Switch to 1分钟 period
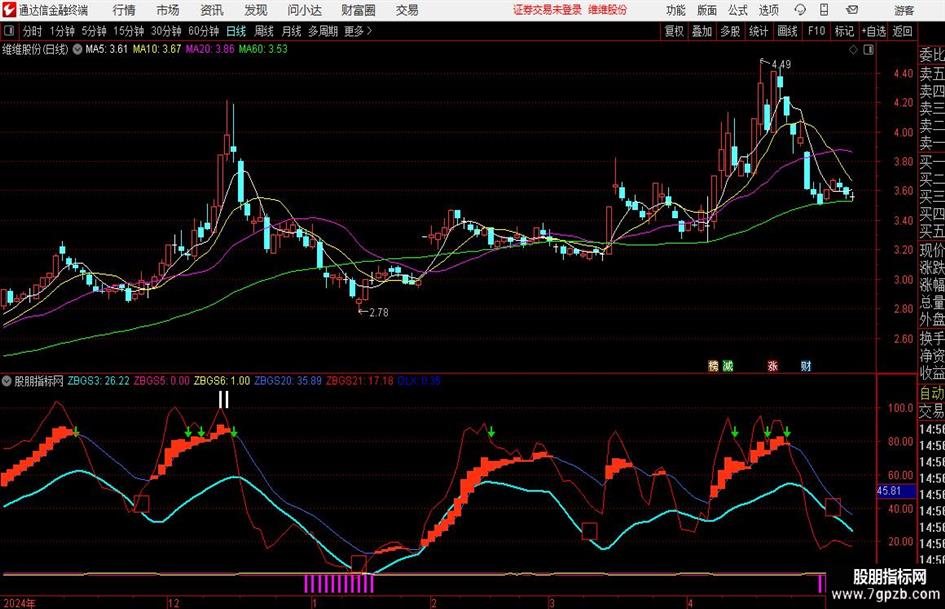Image resolution: width=945 pixels, height=609 pixels. click(x=62, y=31)
